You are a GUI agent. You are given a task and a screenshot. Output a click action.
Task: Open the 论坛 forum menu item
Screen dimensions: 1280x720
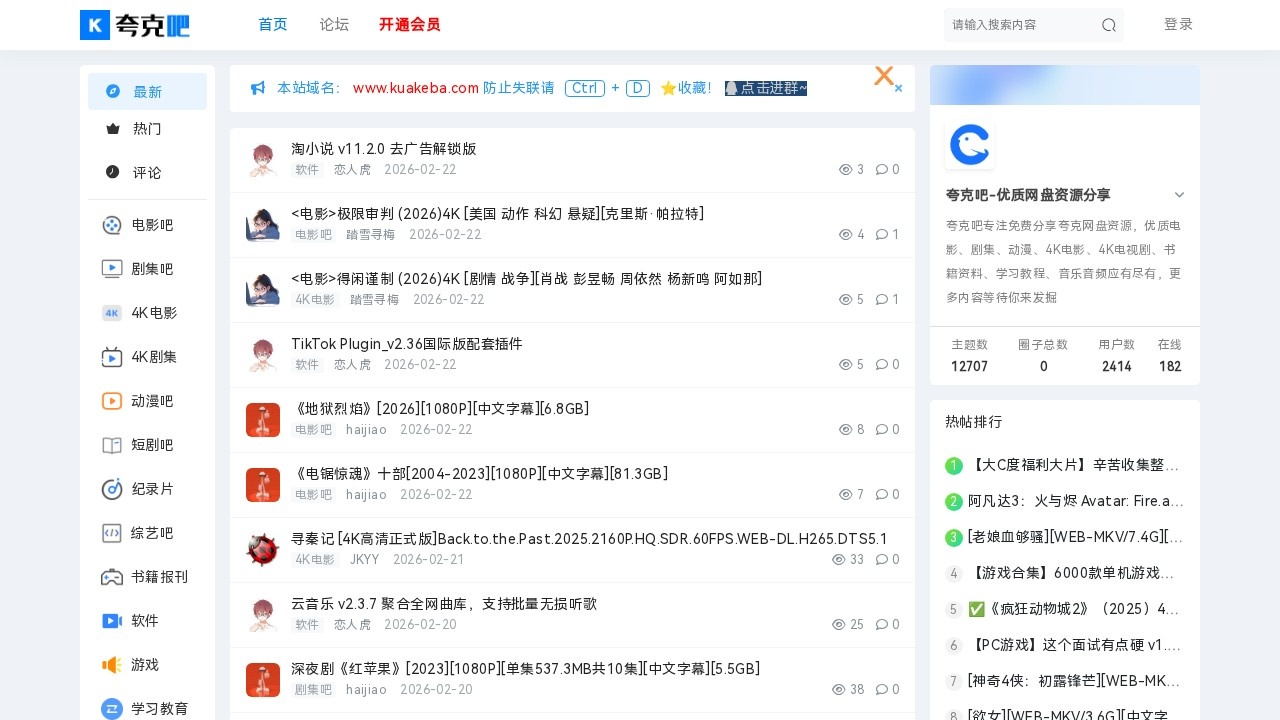point(334,25)
